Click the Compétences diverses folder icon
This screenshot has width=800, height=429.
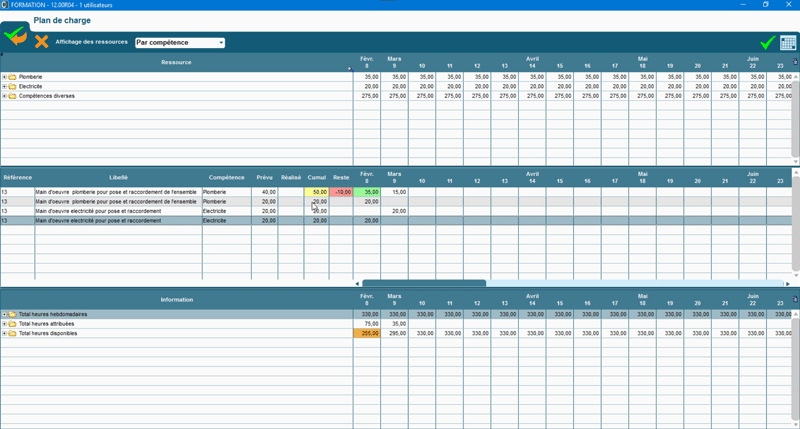pos(13,97)
